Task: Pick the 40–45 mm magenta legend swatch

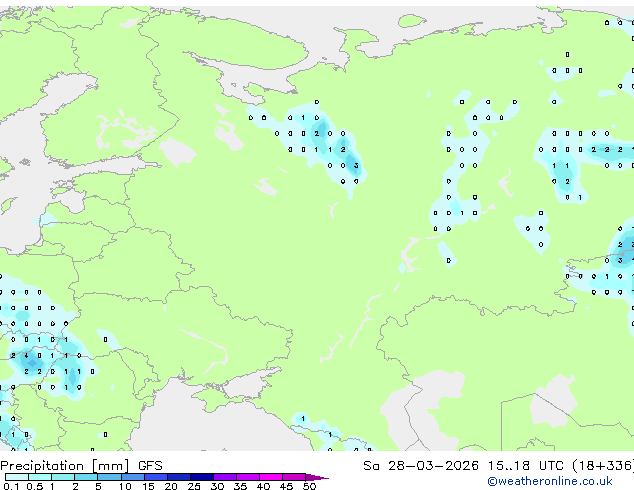Action: pos(271,477)
